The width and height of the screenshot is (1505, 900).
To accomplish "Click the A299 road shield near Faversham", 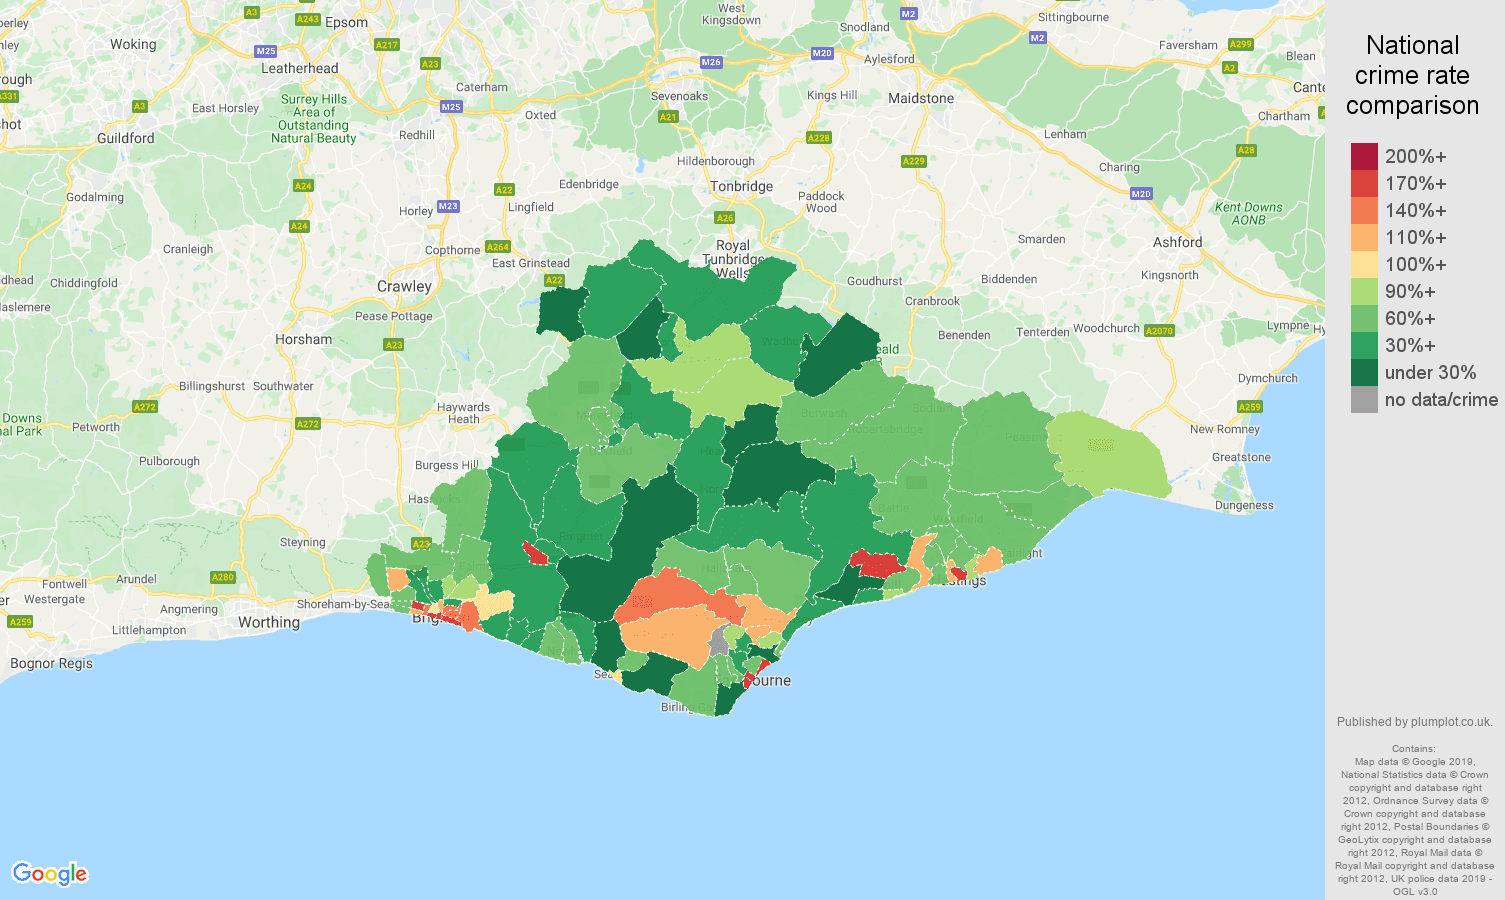I will point(1240,44).
